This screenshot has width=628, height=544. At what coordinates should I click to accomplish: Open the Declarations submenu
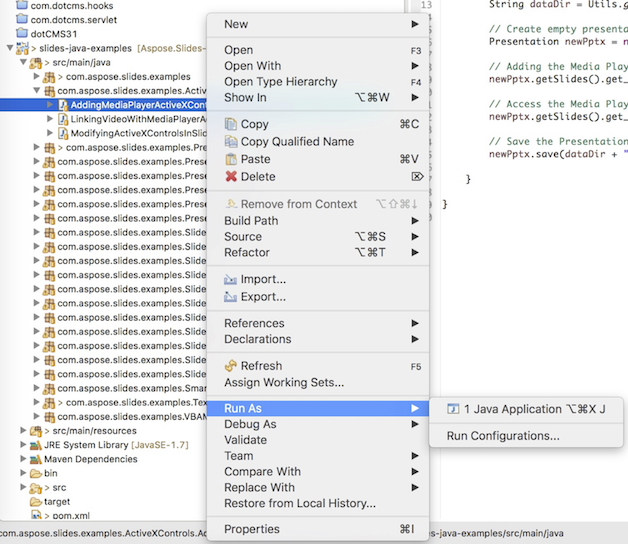tap(318, 339)
